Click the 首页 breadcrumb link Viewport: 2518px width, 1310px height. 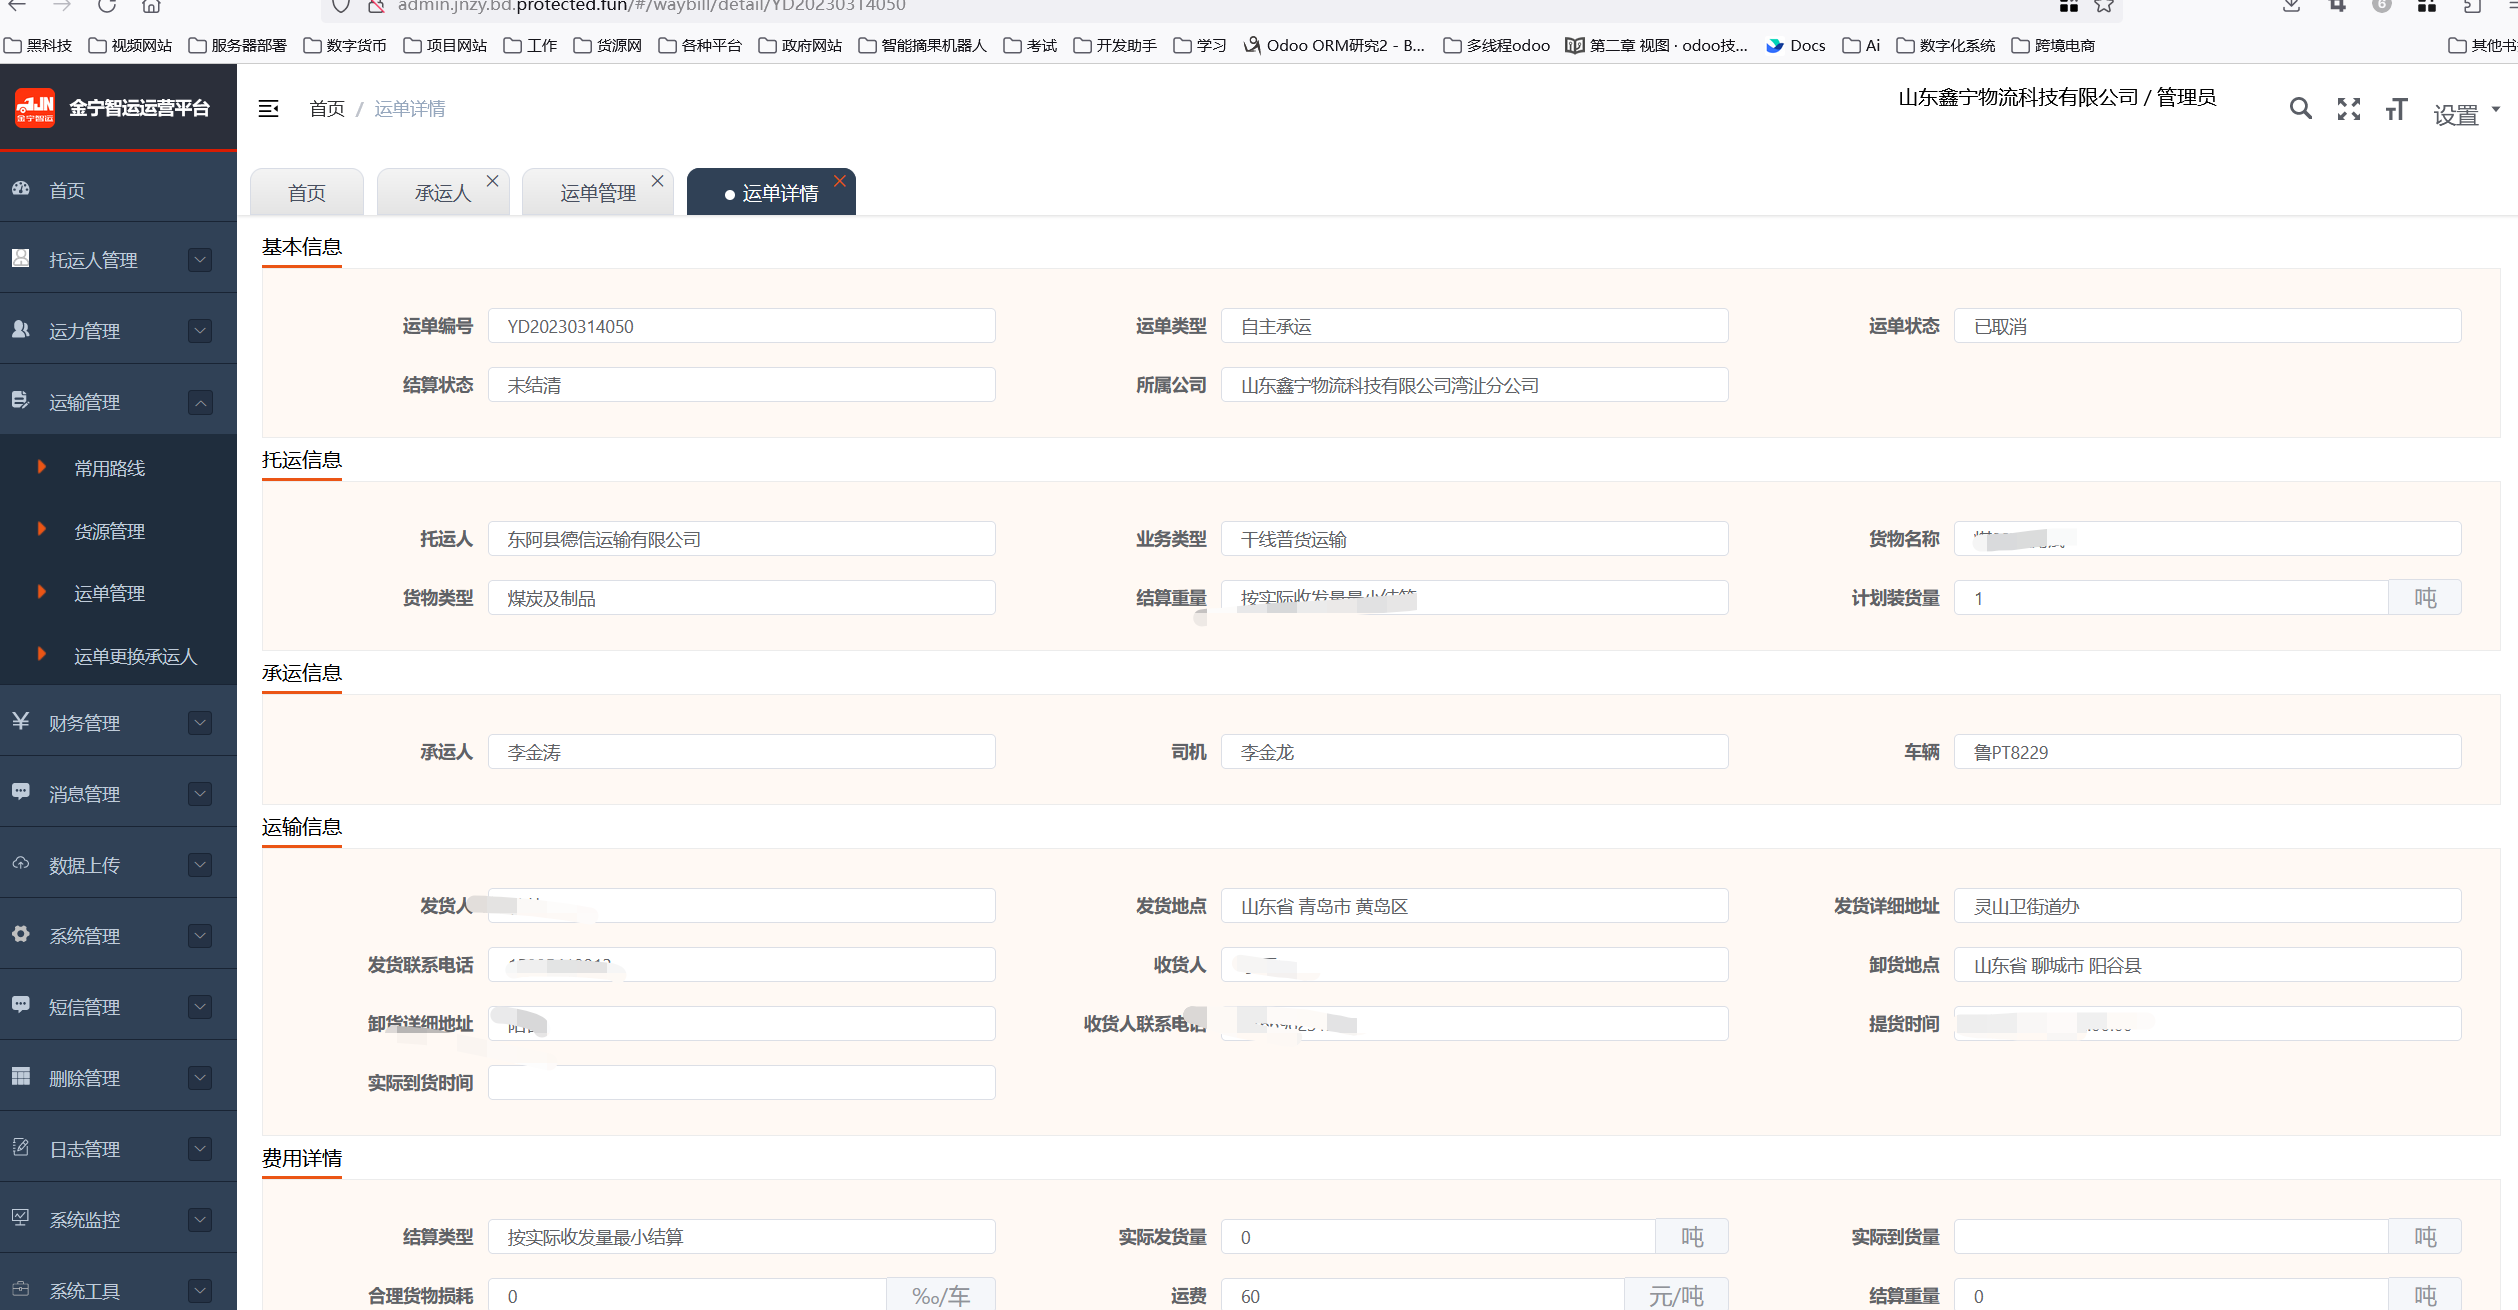tap(327, 108)
